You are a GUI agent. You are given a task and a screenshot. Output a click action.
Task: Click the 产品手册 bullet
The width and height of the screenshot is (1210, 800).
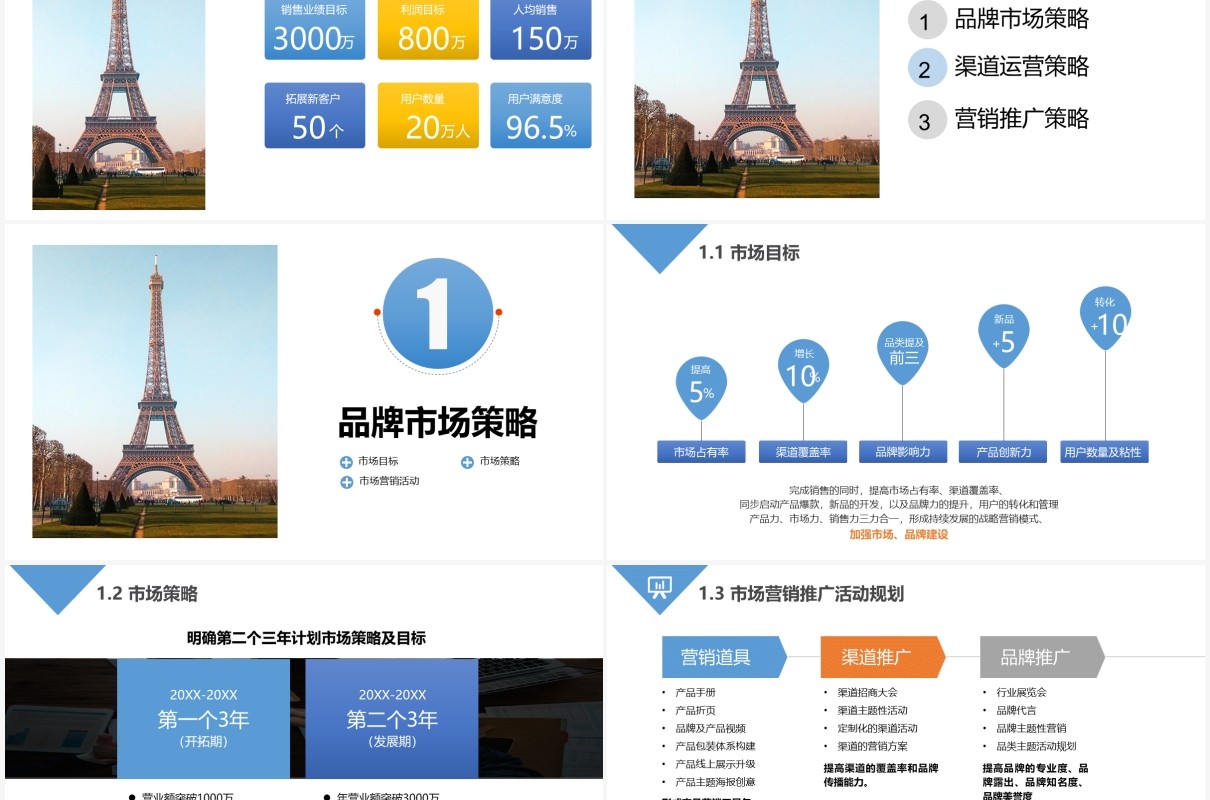click(x=696, y=692)
